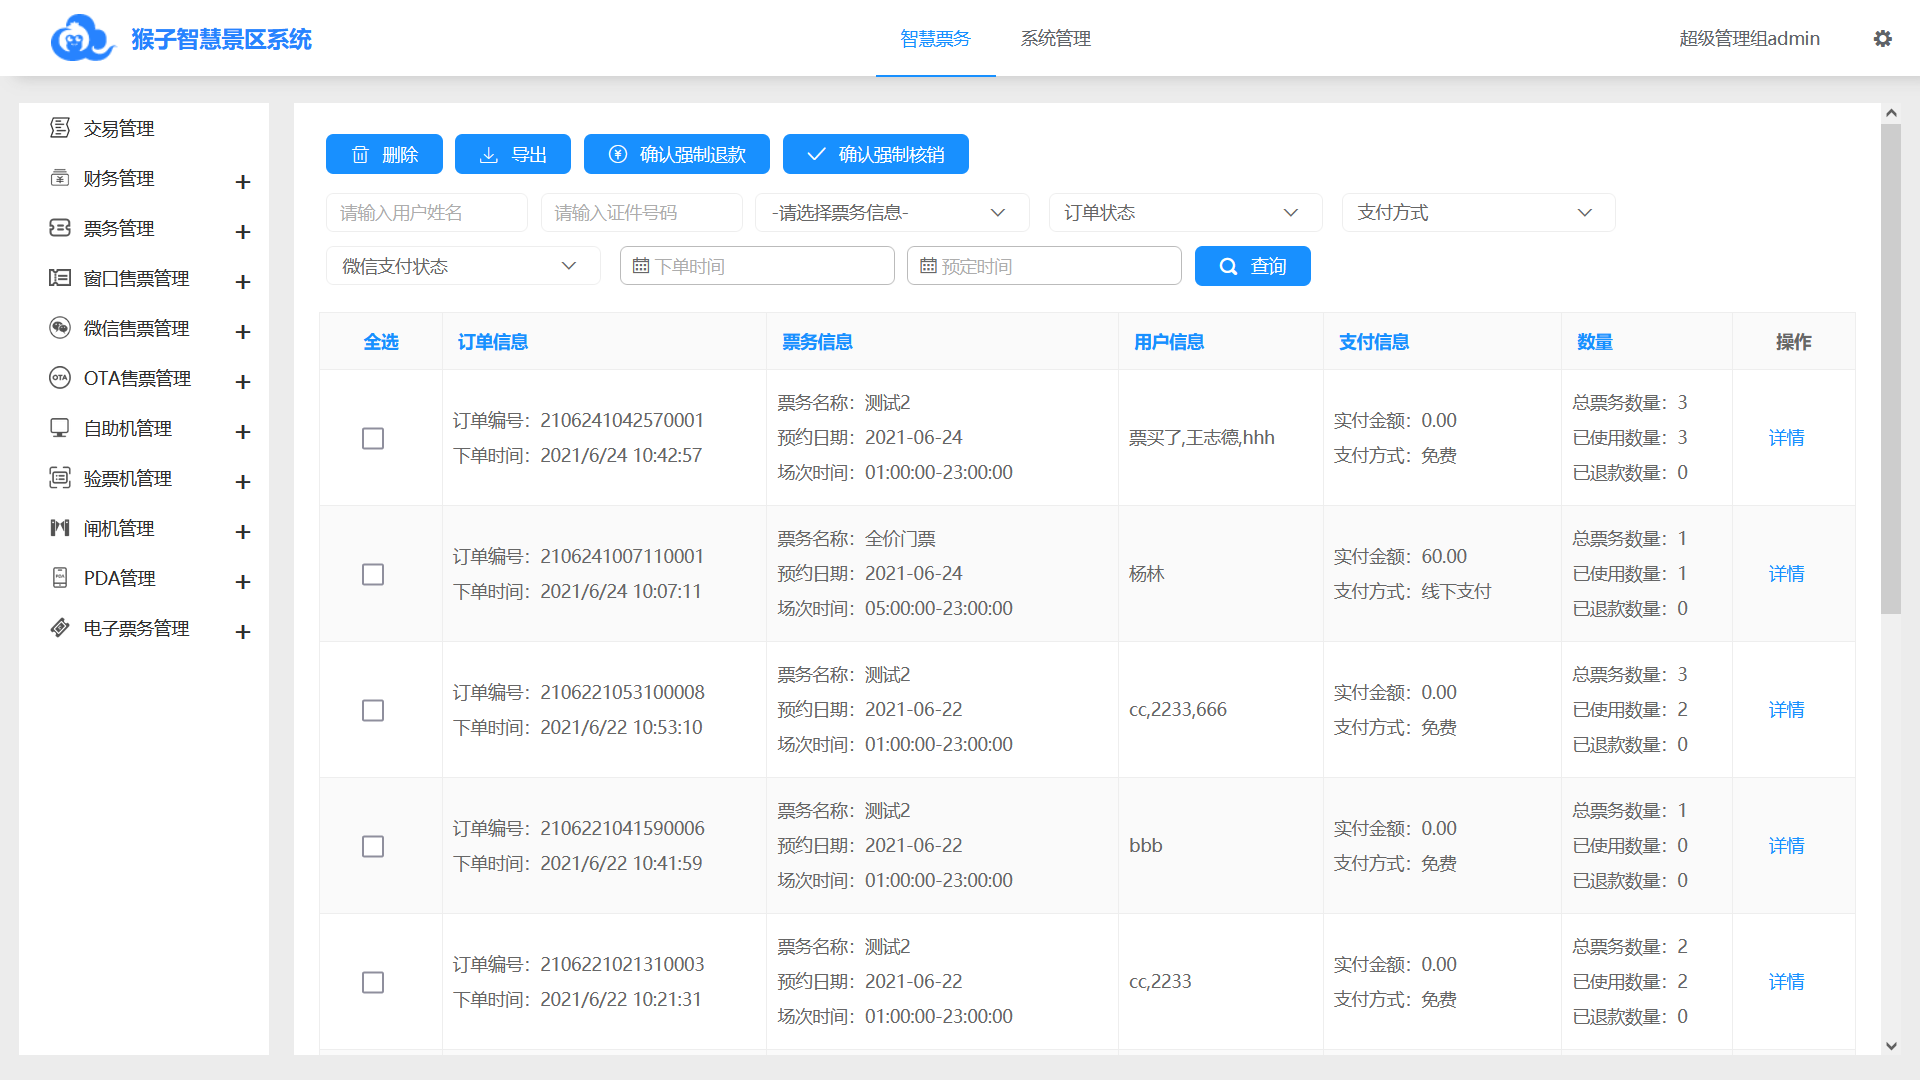
Task: Expand 微信售票管理 with its plus sign
Action: click(242, 332)
